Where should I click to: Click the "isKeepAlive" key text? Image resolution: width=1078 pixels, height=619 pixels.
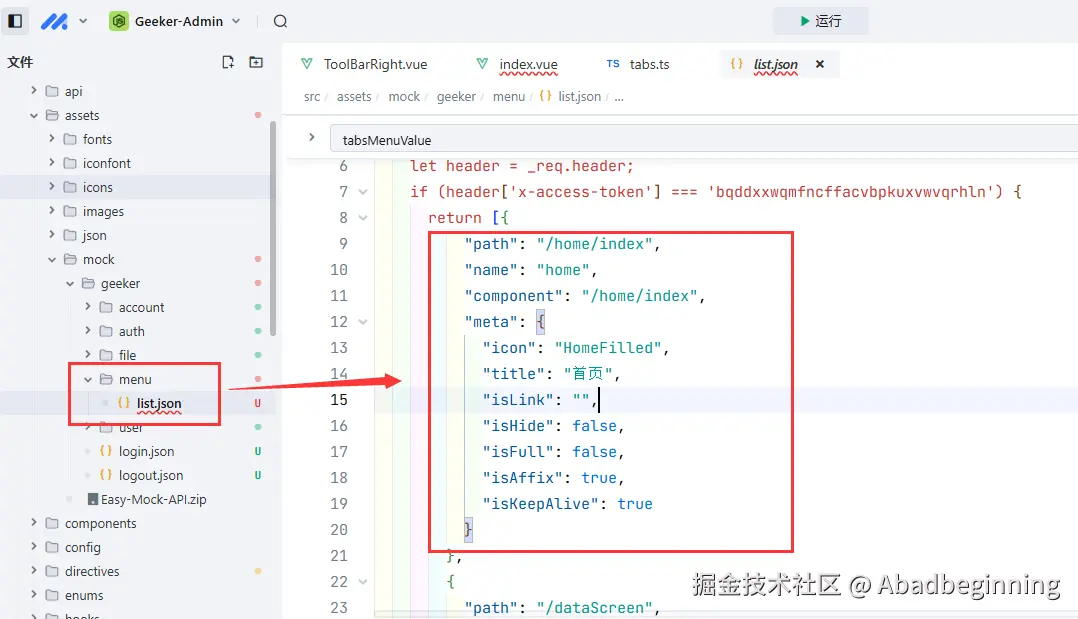540,504
